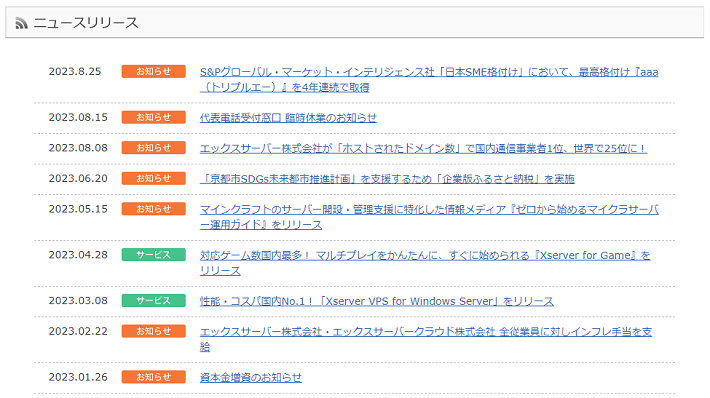Open the Xserver VPS for Windows Server link
The width and height of the screenshot is (710, 398).
pyautogui.click(x=377, y=301)
